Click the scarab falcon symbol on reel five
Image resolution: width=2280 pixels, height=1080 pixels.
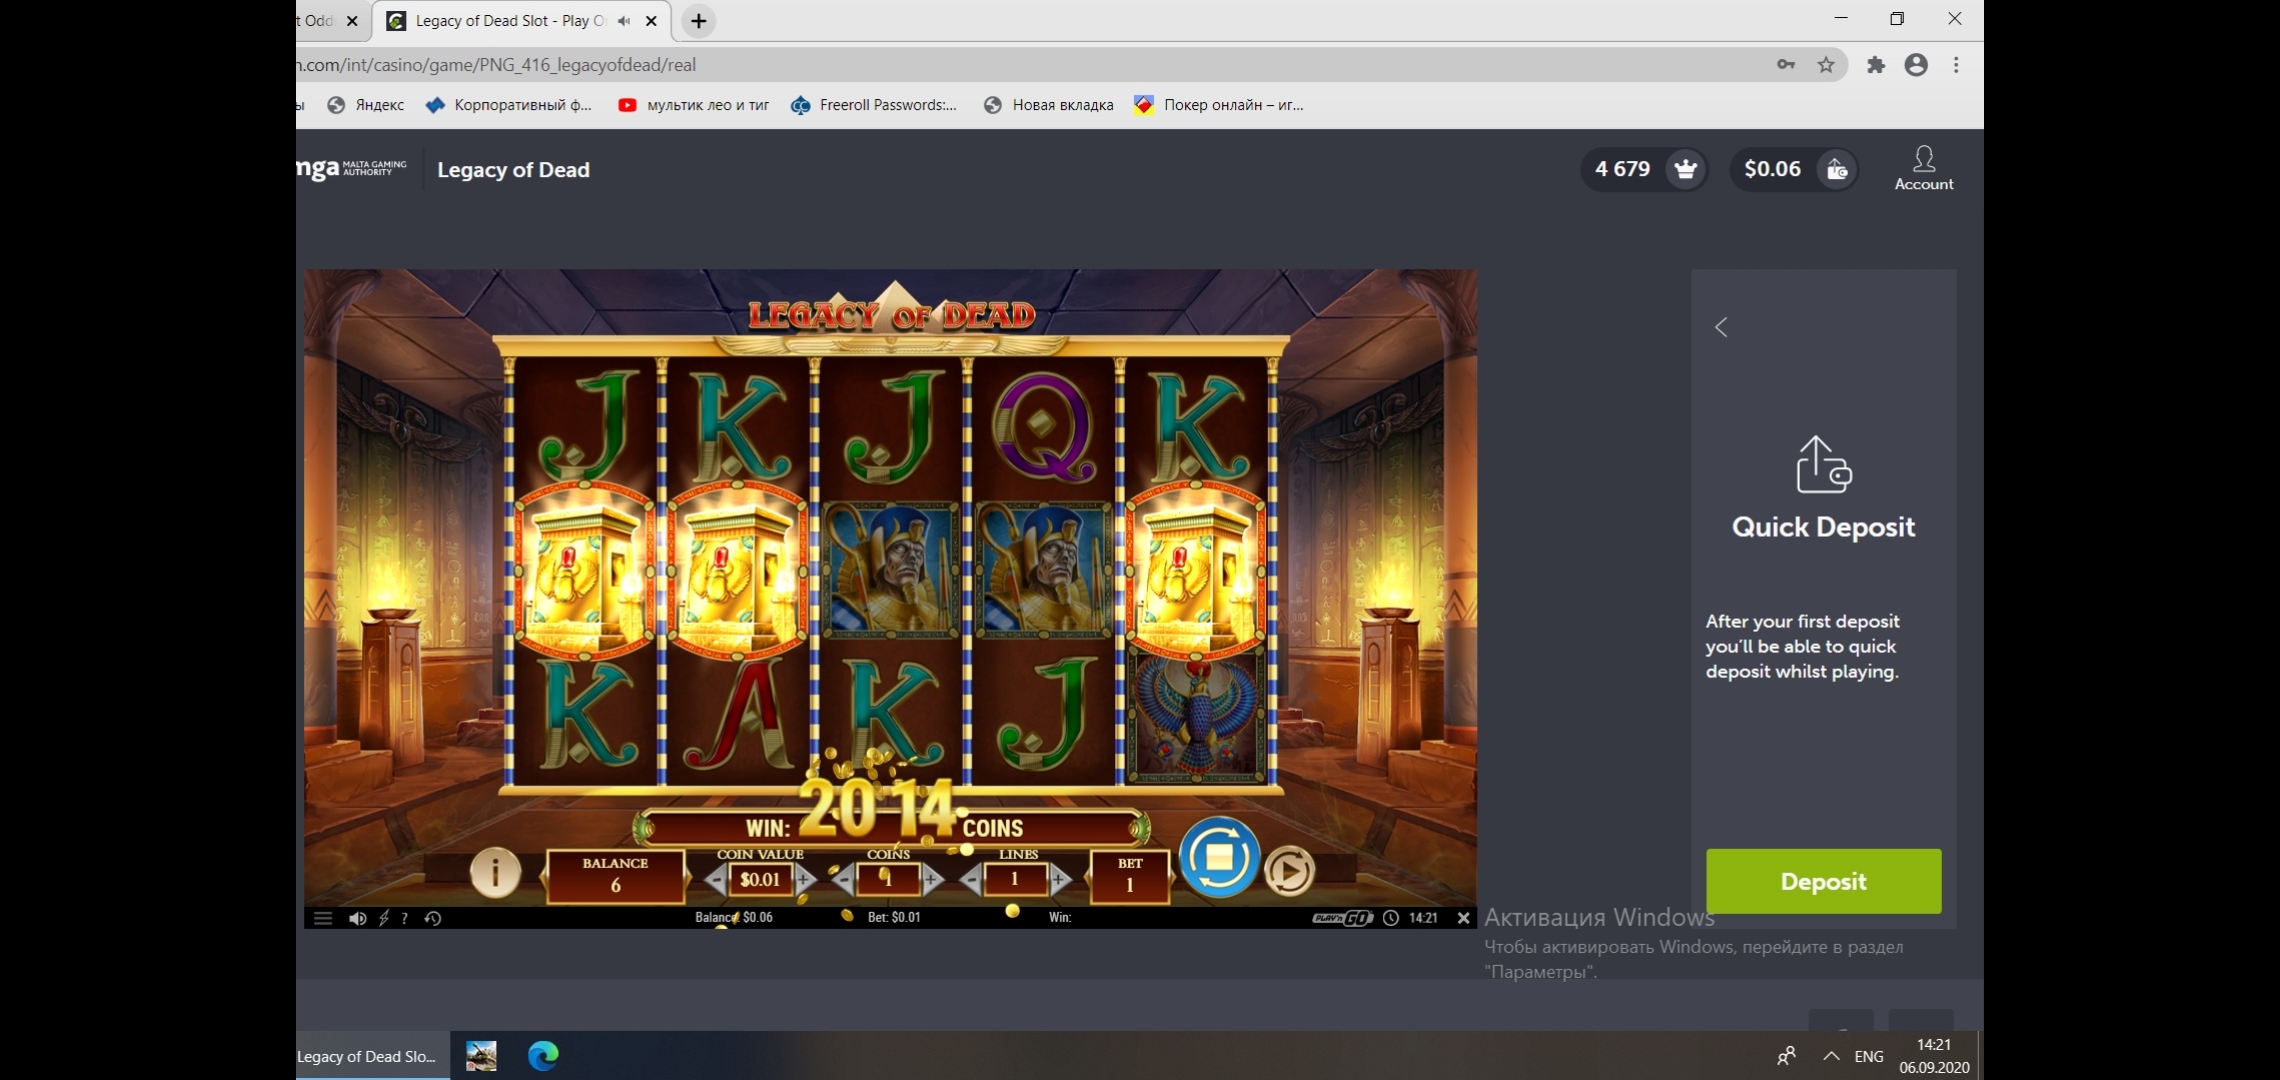pyautogui.click(x=1197, y=716)
